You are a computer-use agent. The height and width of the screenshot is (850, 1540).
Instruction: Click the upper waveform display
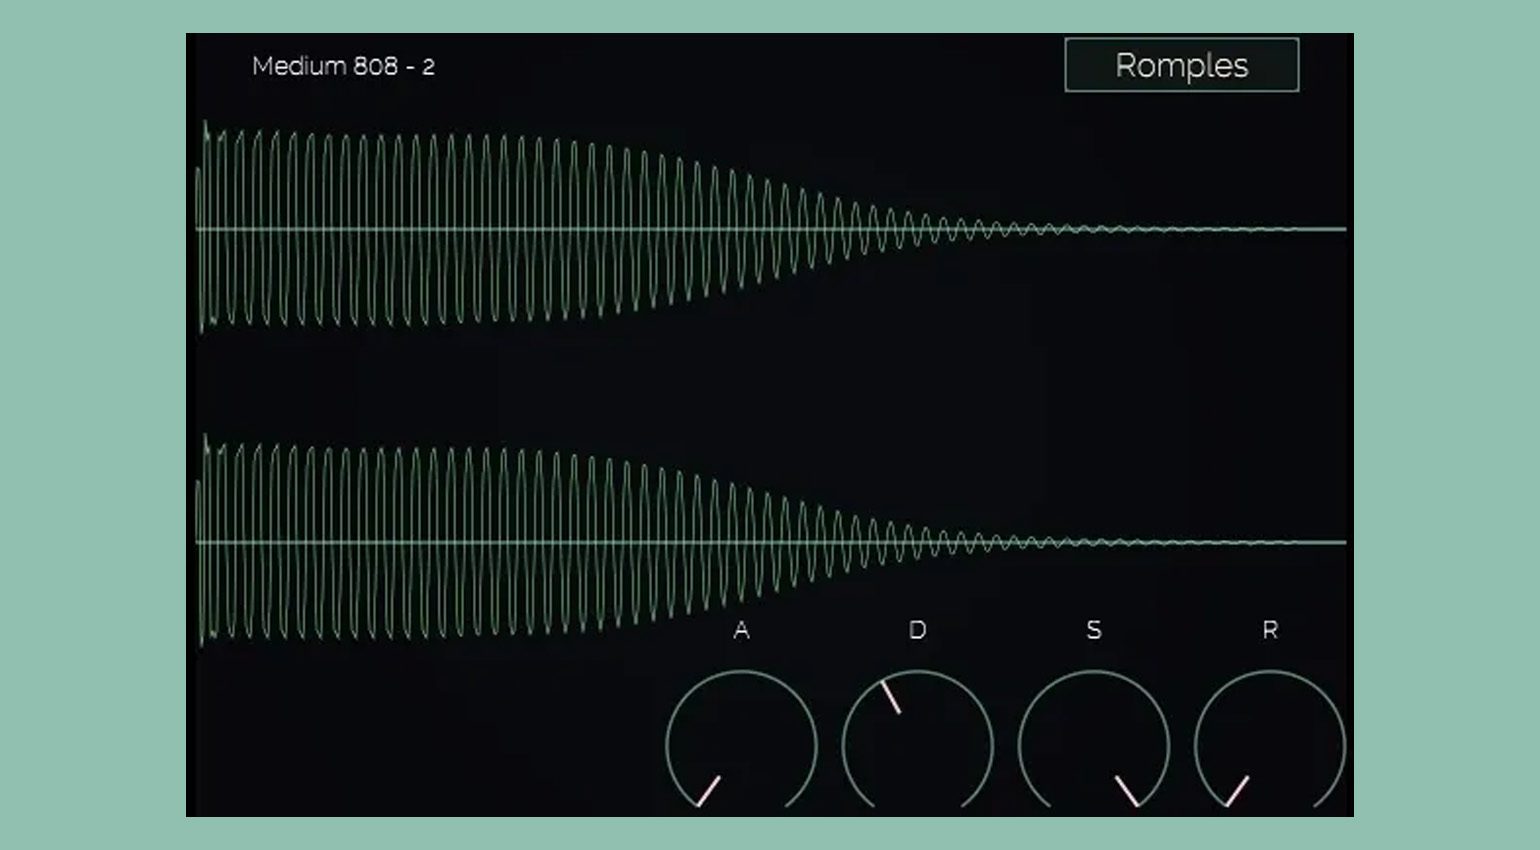[x=771, y=228]
